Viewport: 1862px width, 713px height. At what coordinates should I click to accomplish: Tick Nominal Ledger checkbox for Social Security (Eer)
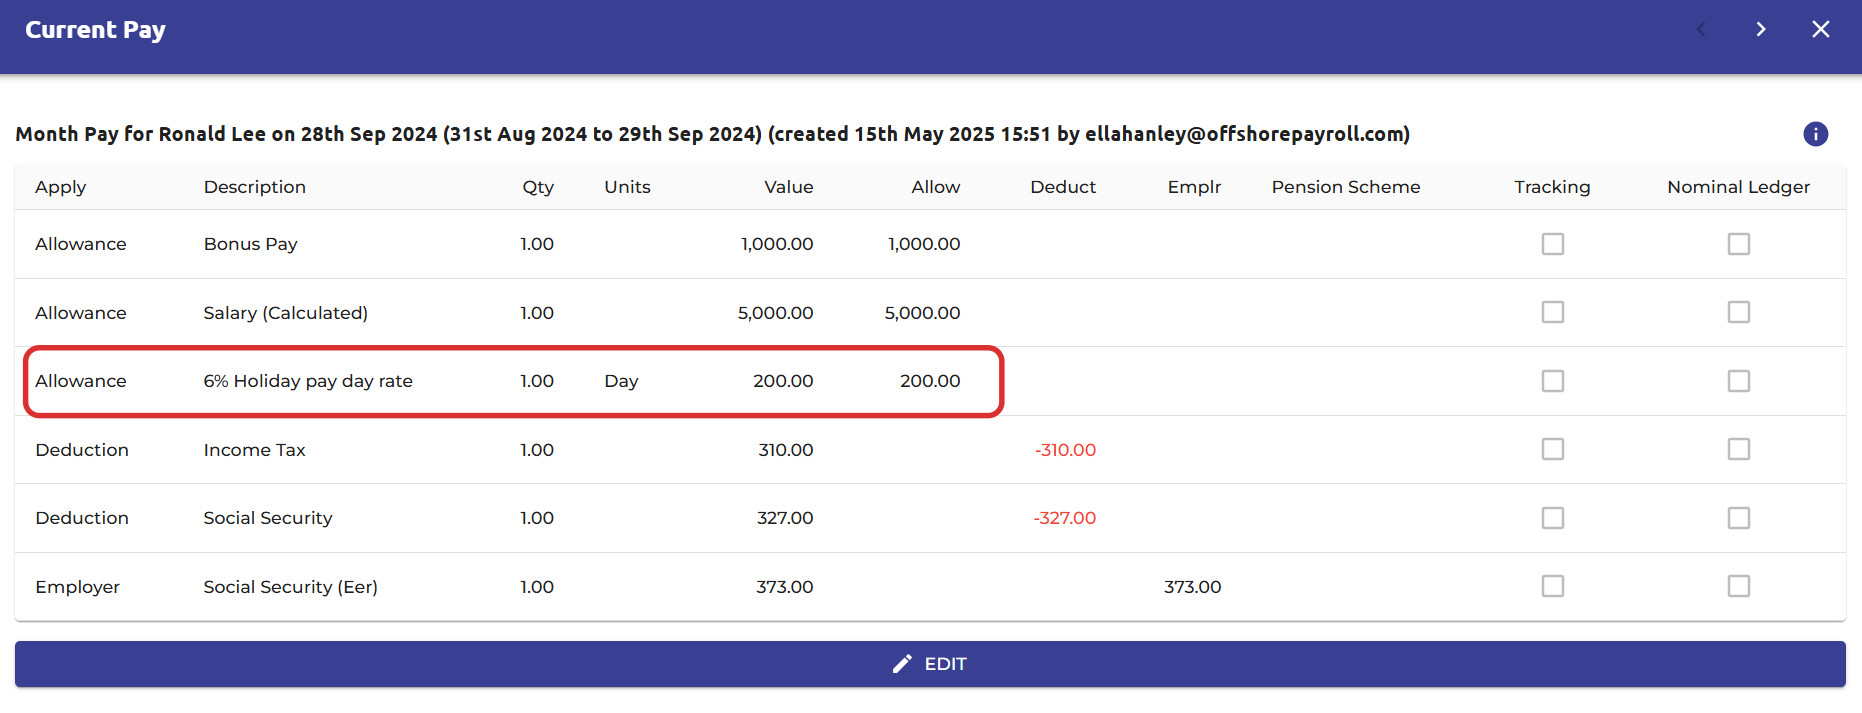[1738, 586]
